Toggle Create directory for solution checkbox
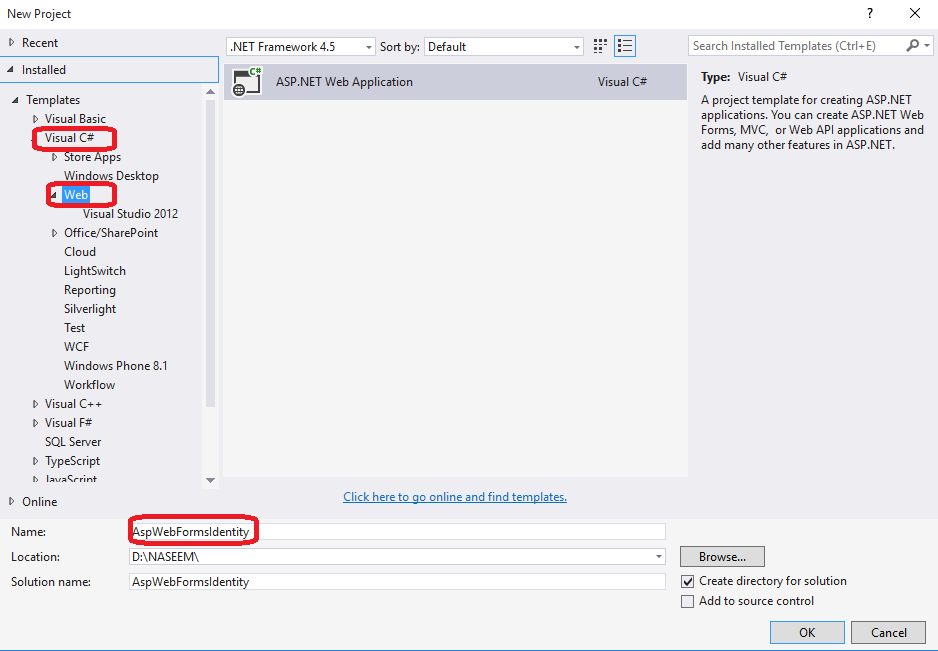This screenshot has height=651, width=938. (x=688, y=581)
